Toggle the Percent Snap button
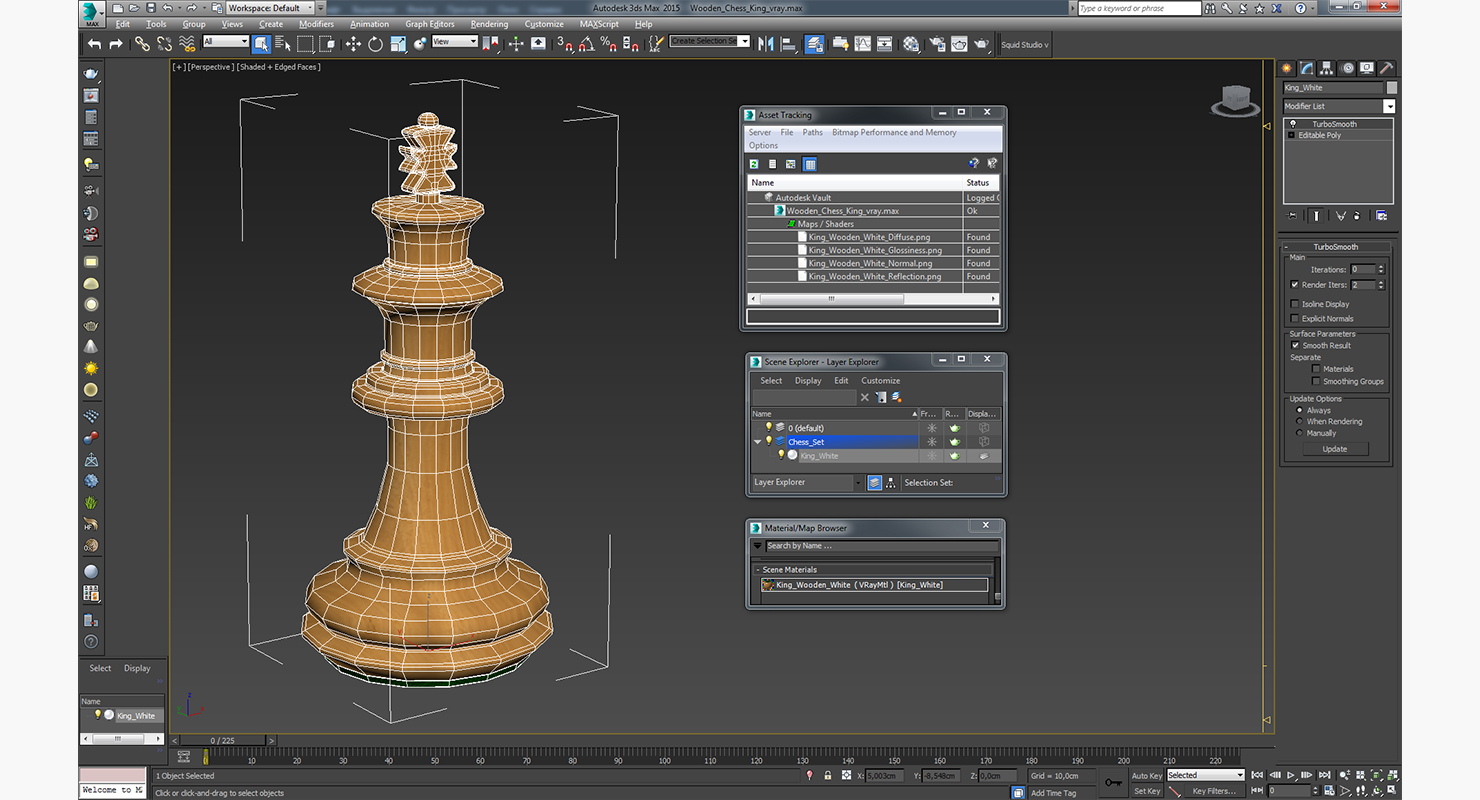The width and height of the screenshot is (1480, 800). coord(608,44)
